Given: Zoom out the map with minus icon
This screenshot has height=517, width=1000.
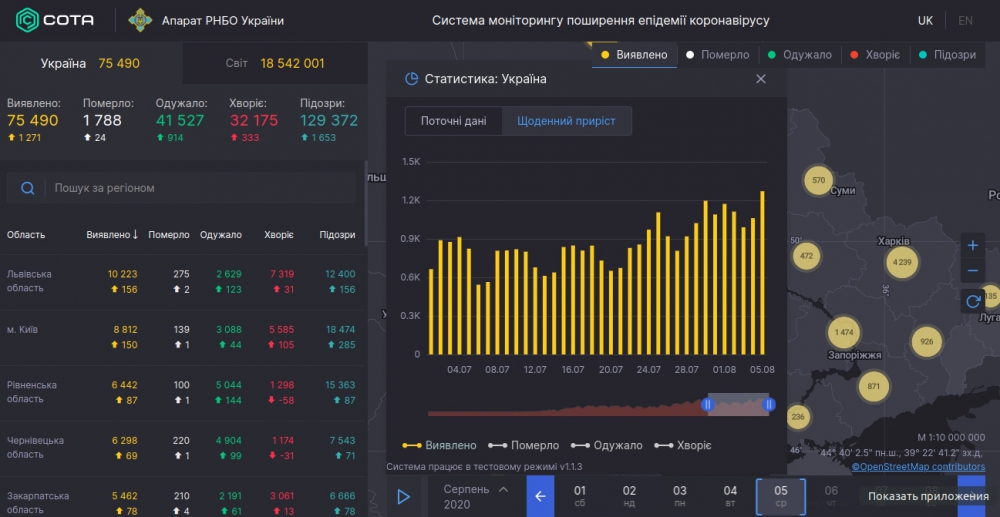Looking at the screenshot, I should (x=973, y=272).
